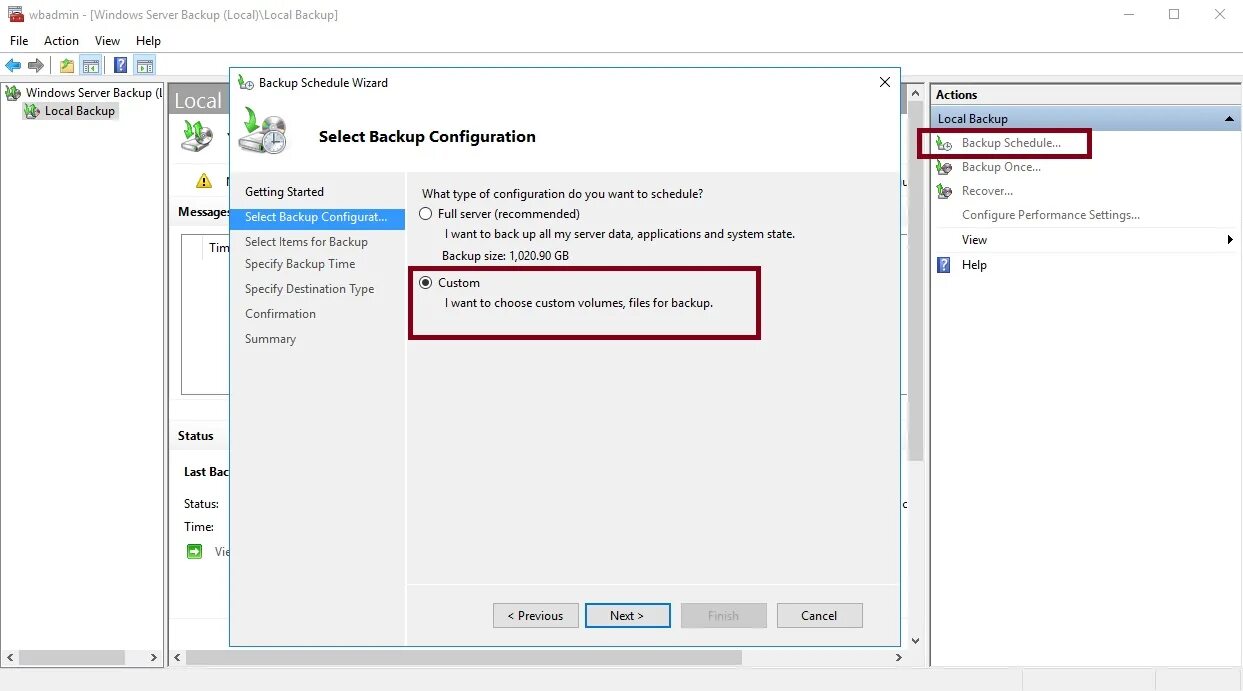This screenshot has height=691, width=1243.
Task: Click right scroll arrow of console tree pane
Action: (x=154, y=658)
